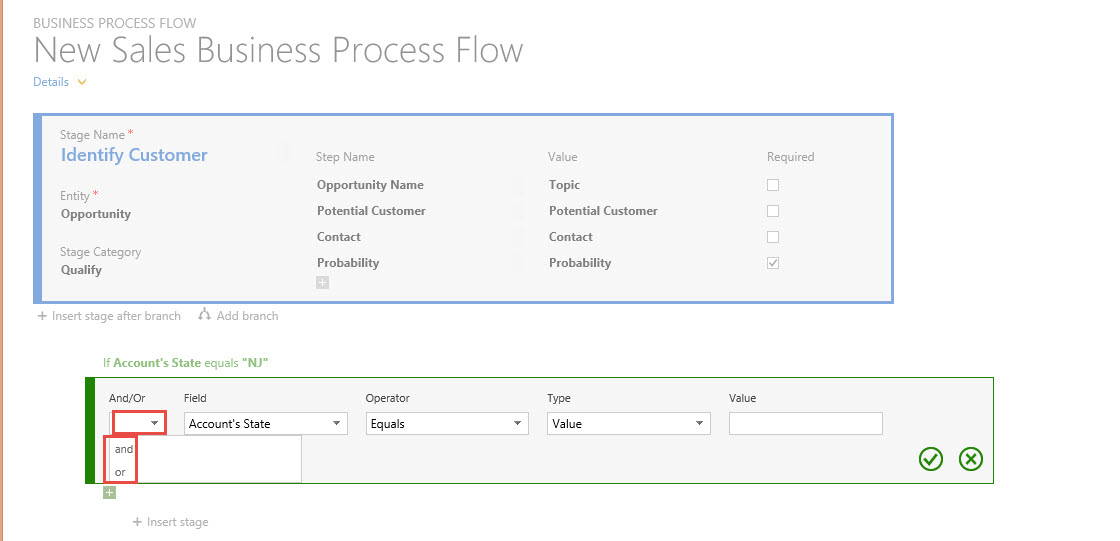Toggle Required checkbox for Potential Customer step
Viewport: 1120px width, 541px height.
coord(772,211)
